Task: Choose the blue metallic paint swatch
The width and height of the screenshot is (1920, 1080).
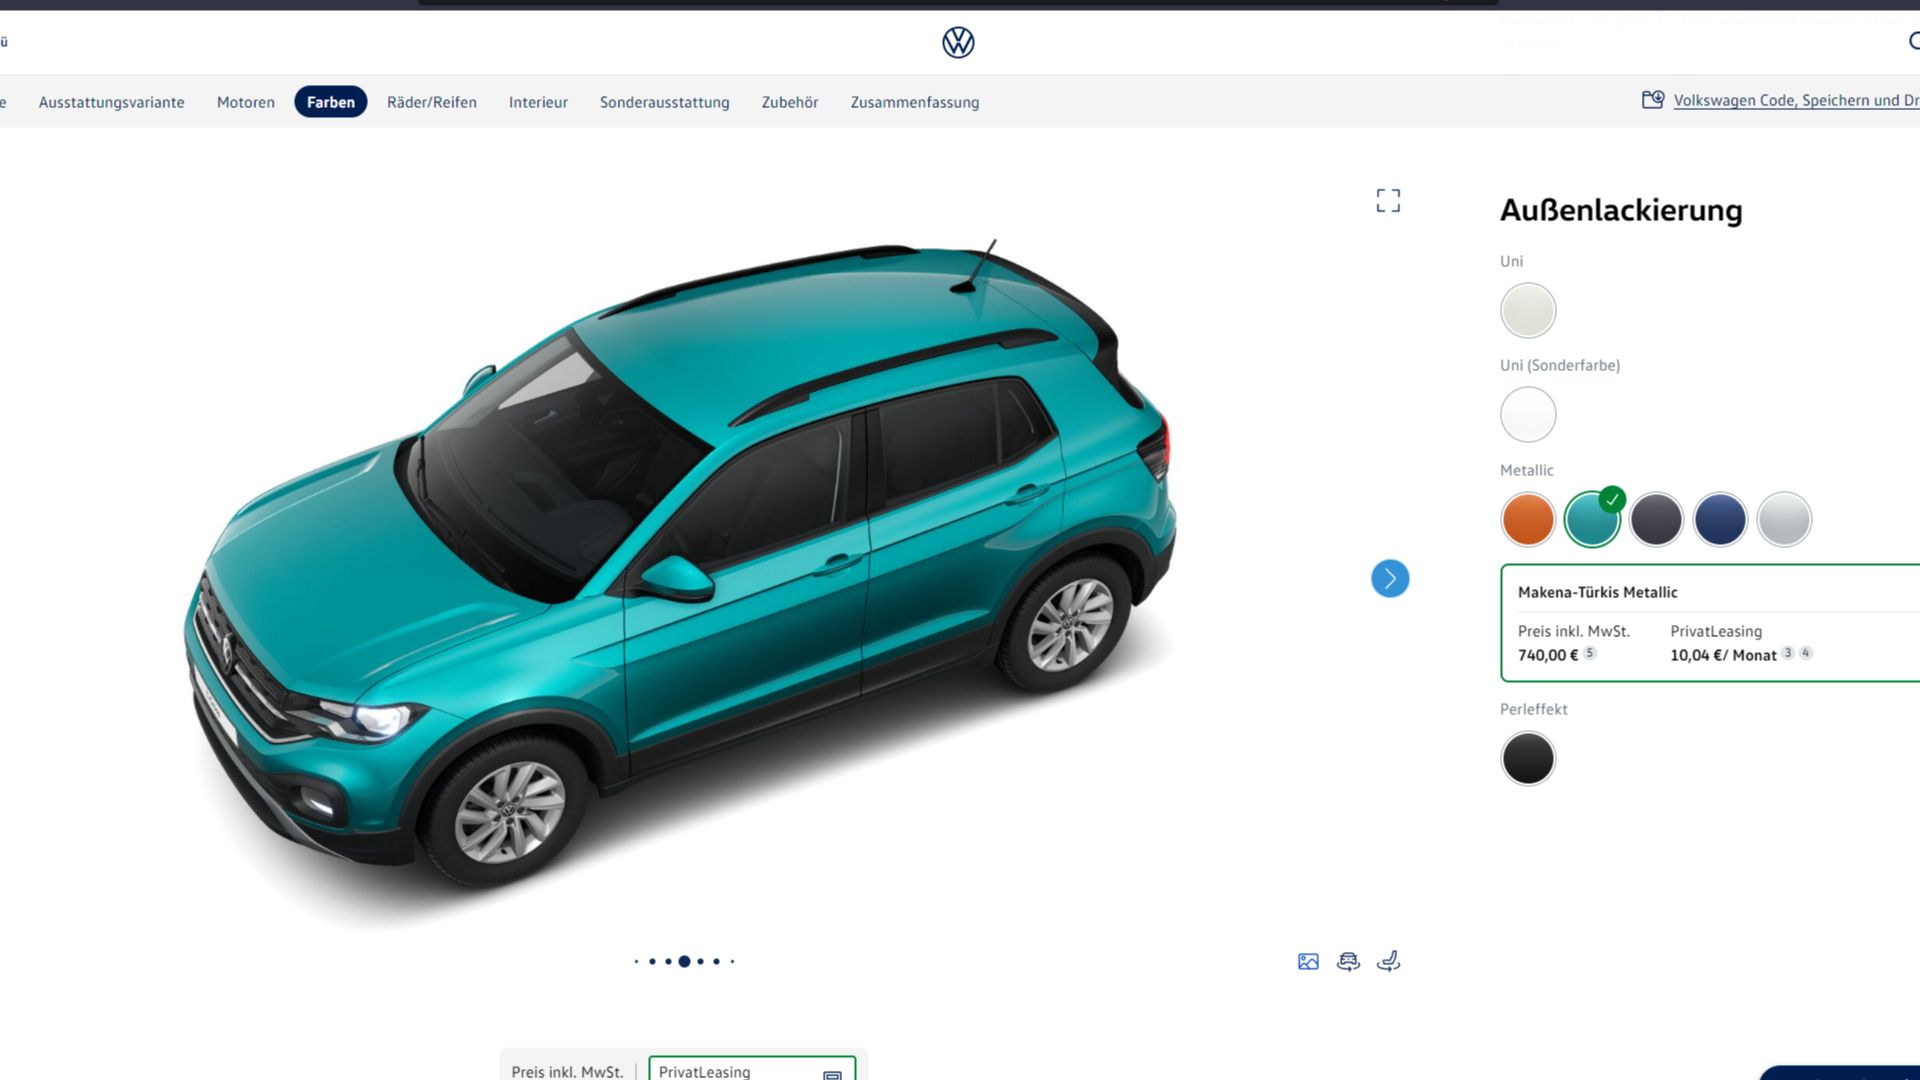Action: click(1720, 520)
